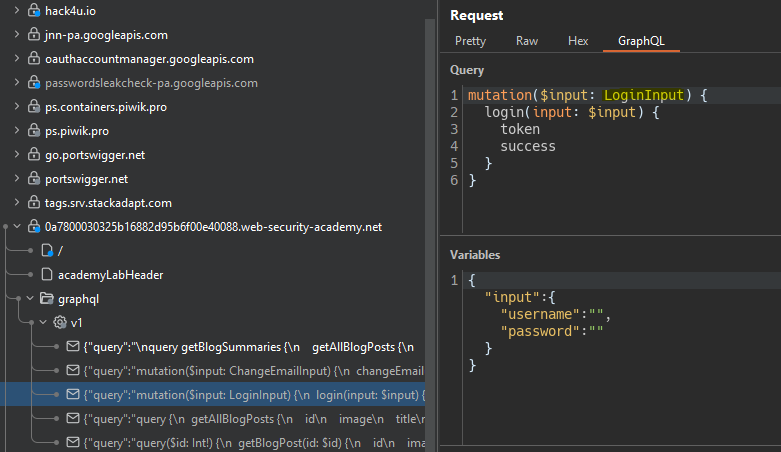Collapse the web-security-academy.net host node
Image resolution: width=781 pixels, height=452 pixels.
point(16,227)
